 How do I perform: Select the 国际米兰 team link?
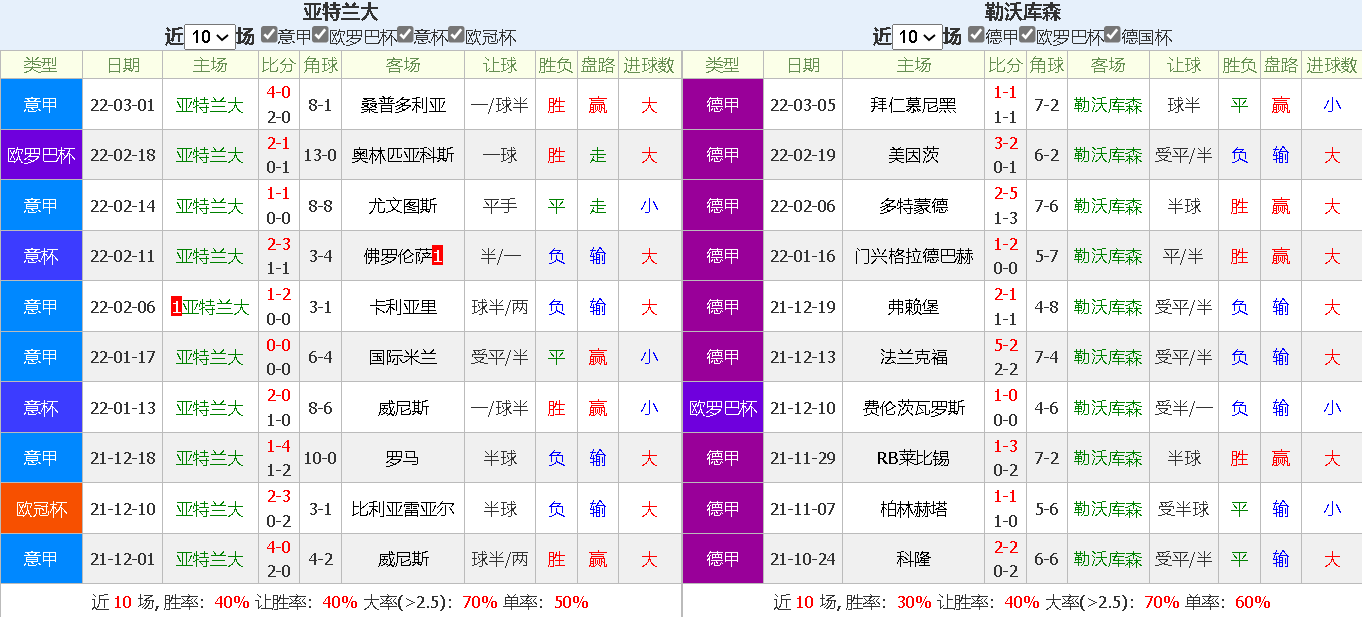(403, 357)
